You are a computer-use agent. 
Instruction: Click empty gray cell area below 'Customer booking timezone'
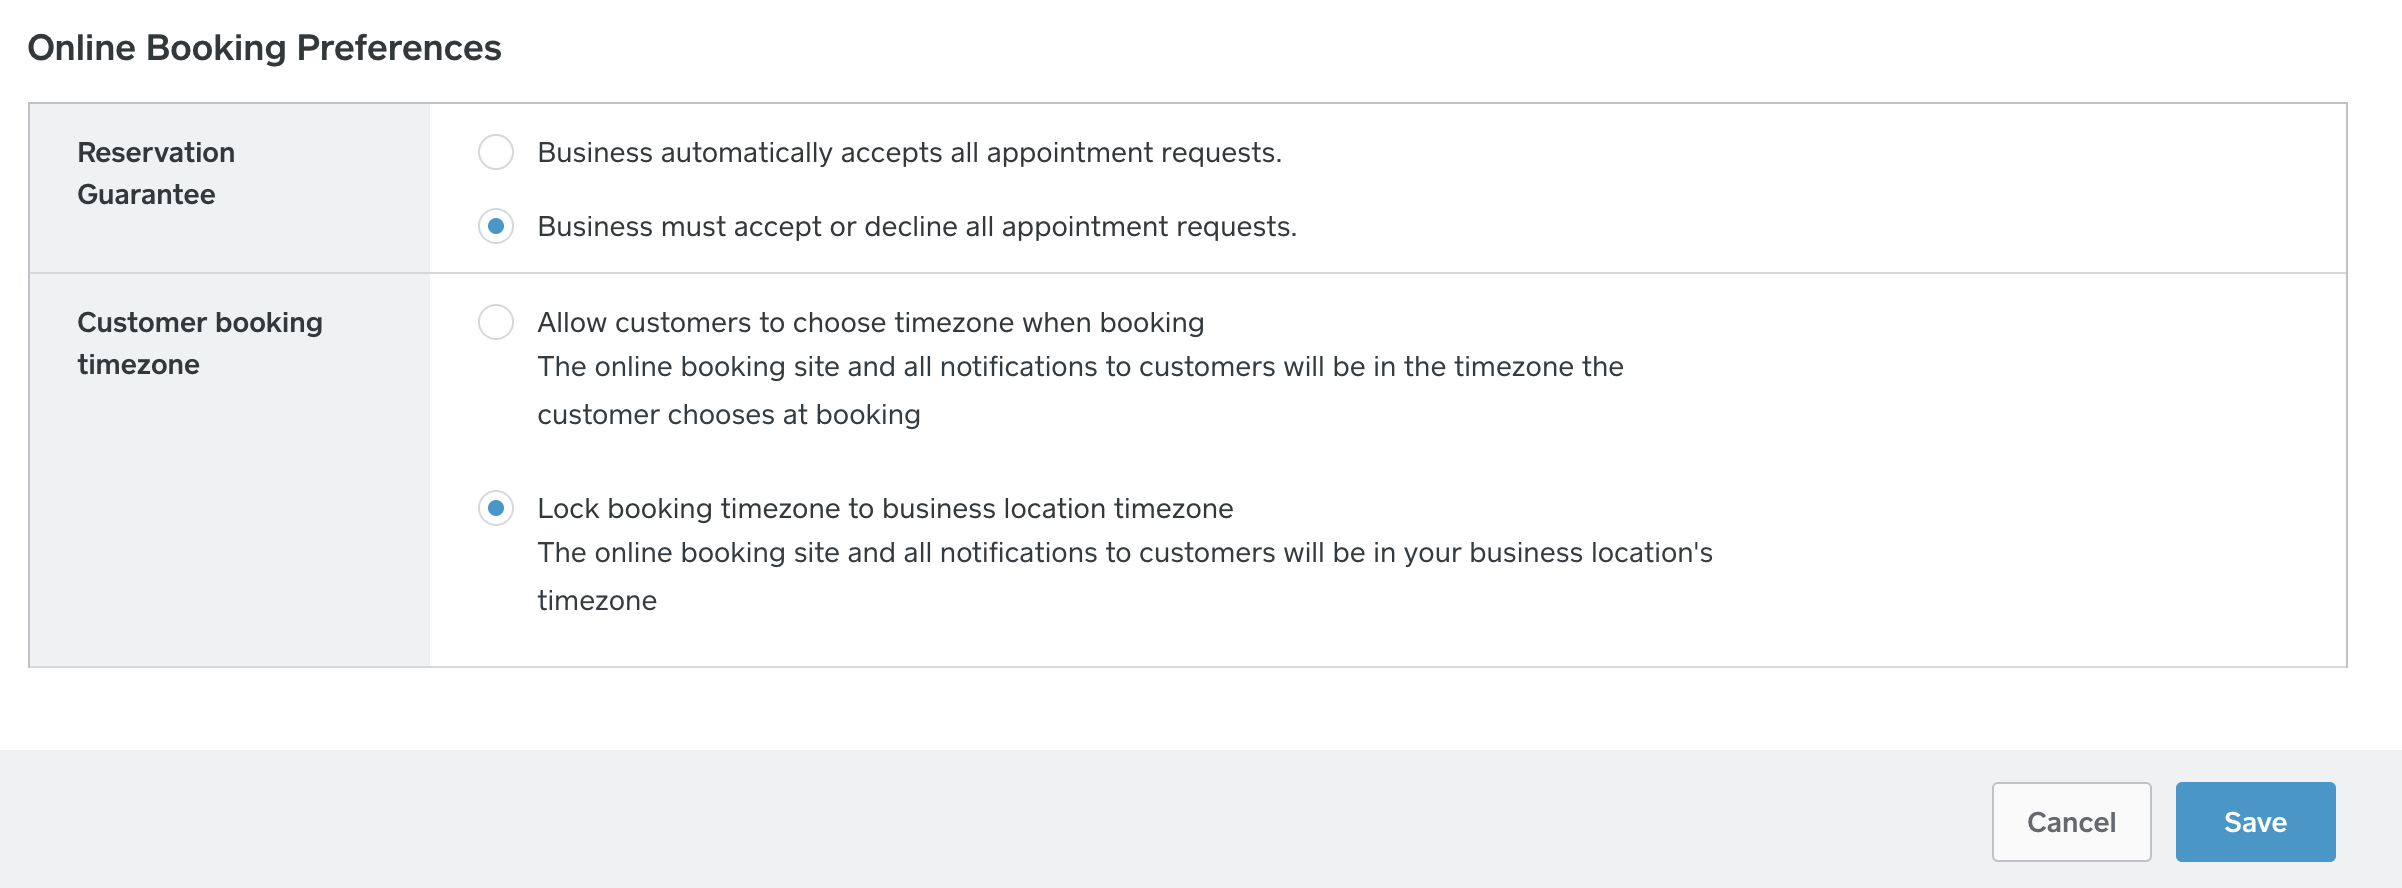(230, 530)
